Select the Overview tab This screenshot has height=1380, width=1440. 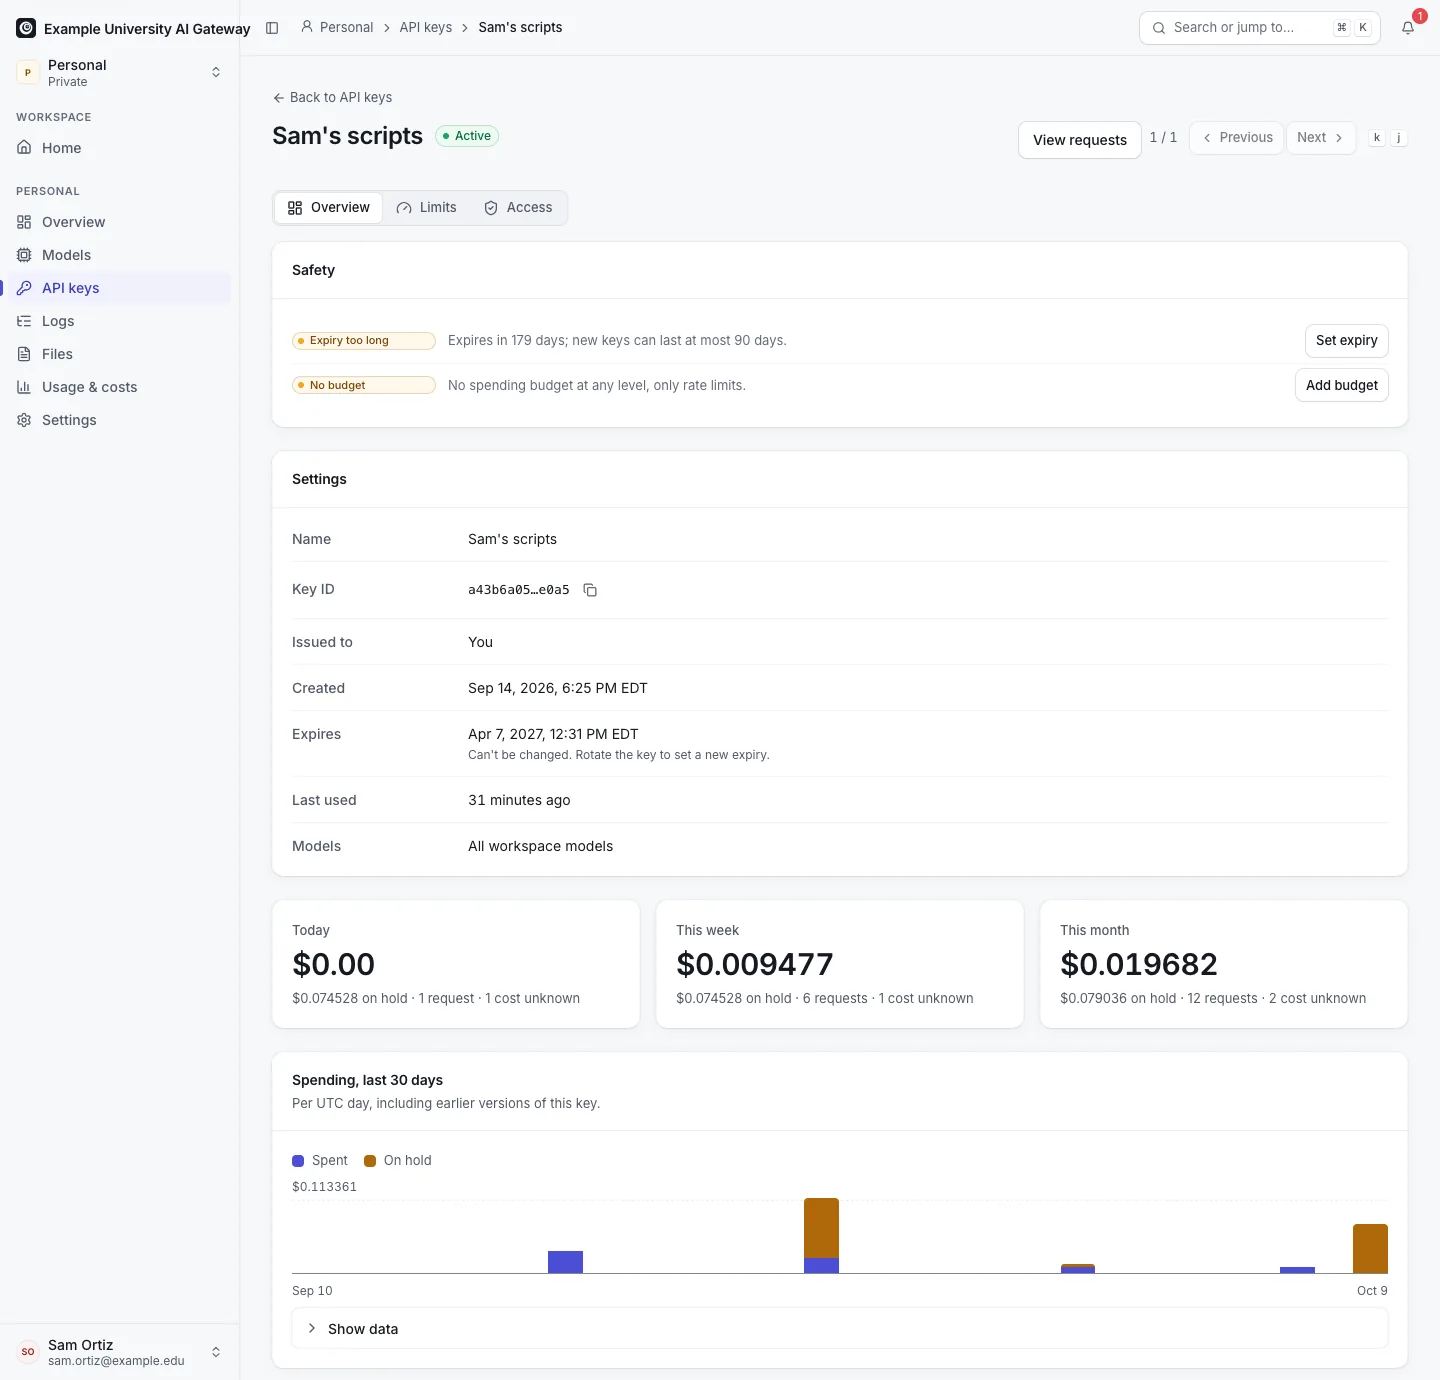click(x=329, y=208)
